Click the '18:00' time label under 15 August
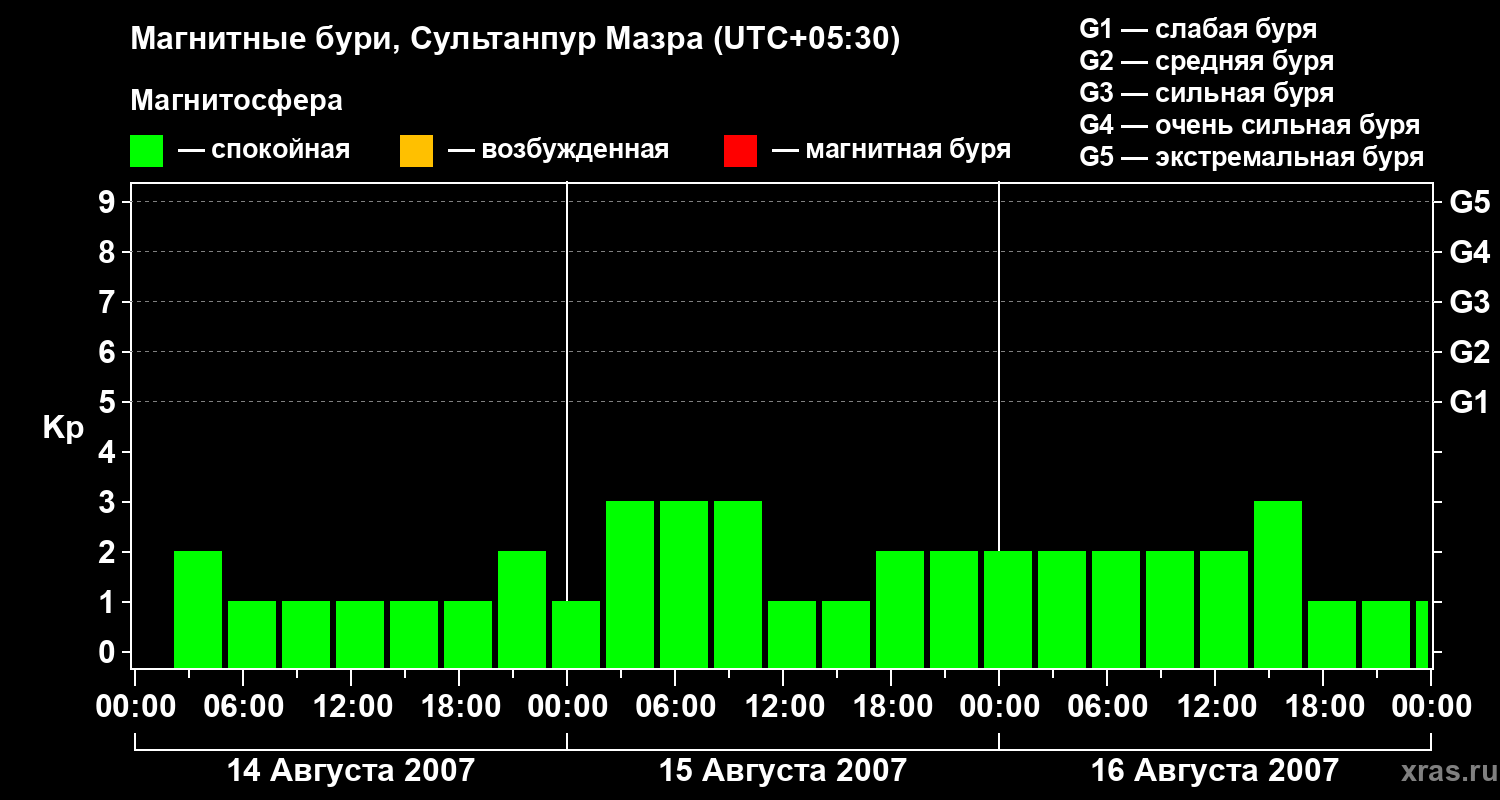Screen dimensions: 1500x800 pos(891,707)
